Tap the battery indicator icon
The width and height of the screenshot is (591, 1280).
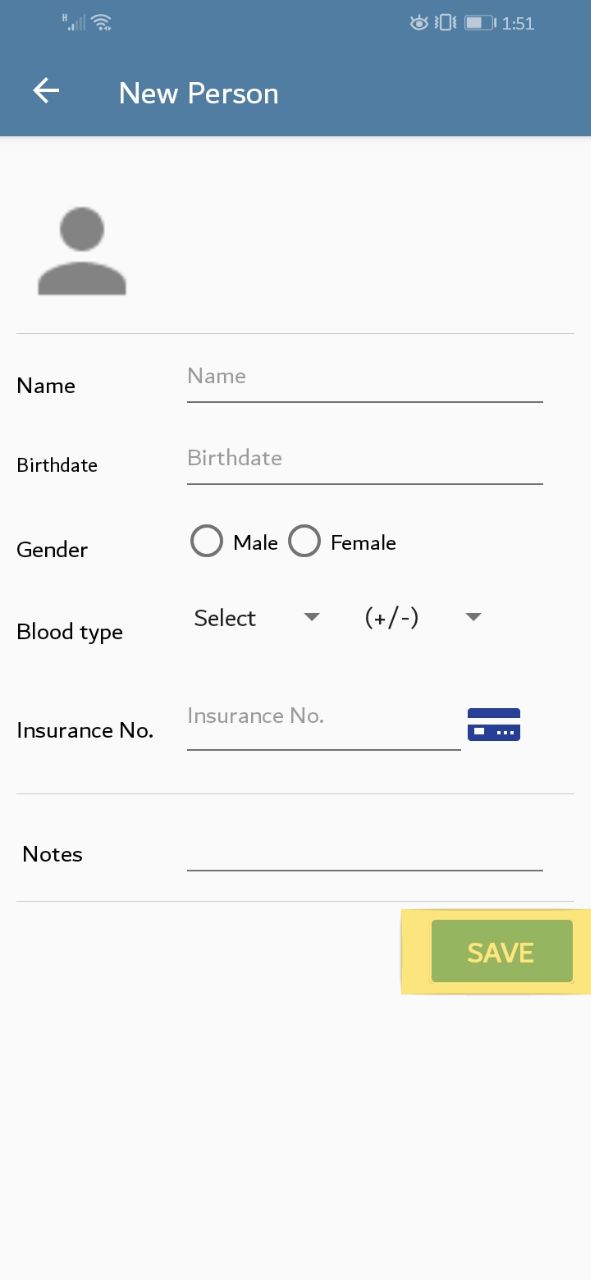click(x=480, y=22)
